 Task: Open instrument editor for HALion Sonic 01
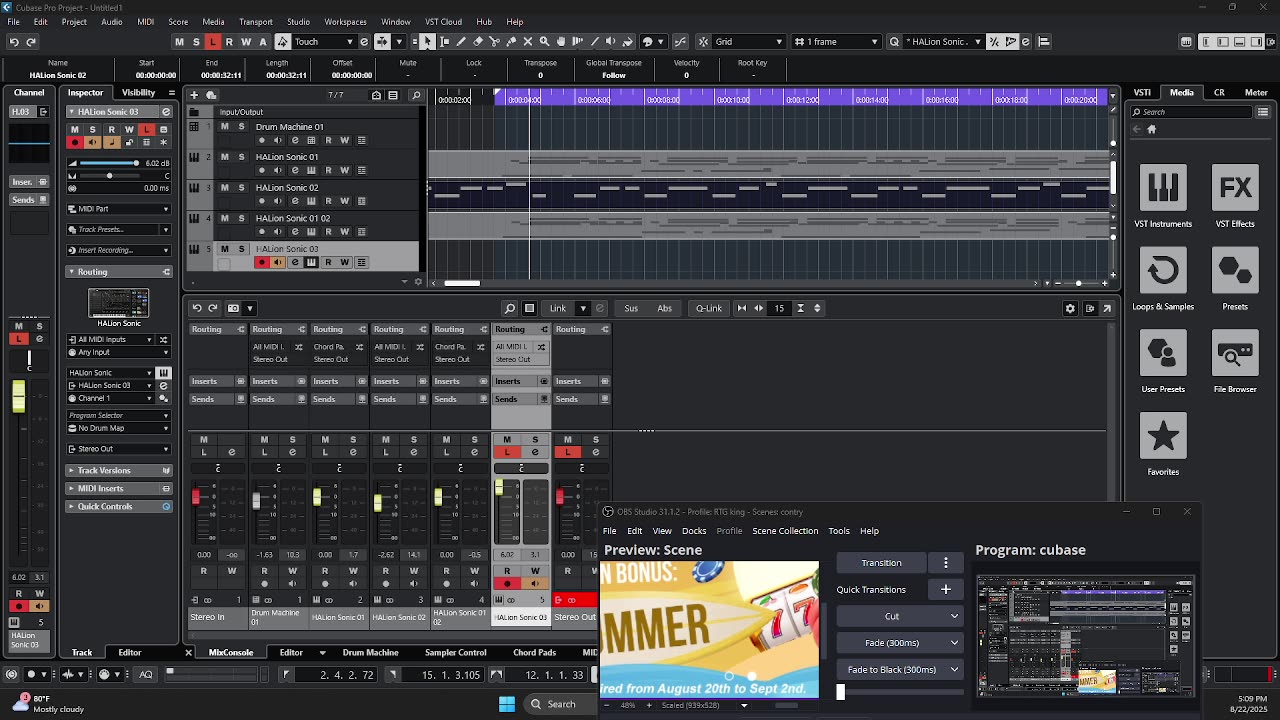pos(311,170)
